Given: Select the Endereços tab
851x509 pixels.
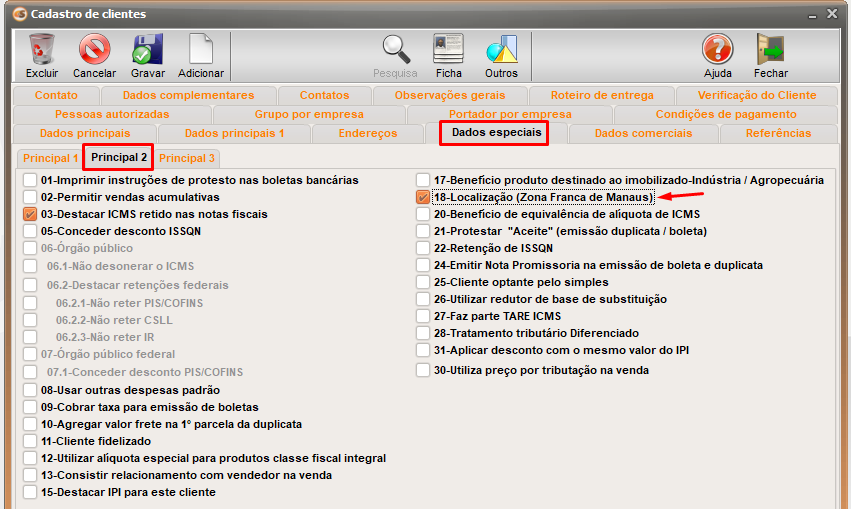Looking at the screenshot, I should (x=367, y=133).
